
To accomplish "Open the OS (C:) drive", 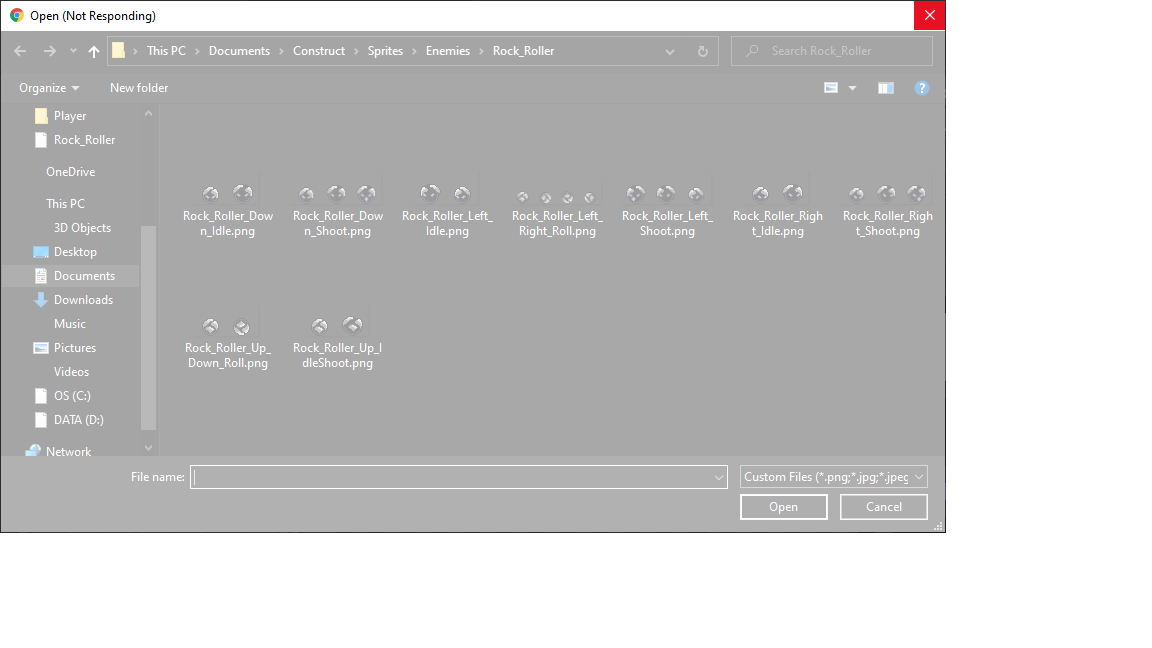I will click(x=72, y=395).
